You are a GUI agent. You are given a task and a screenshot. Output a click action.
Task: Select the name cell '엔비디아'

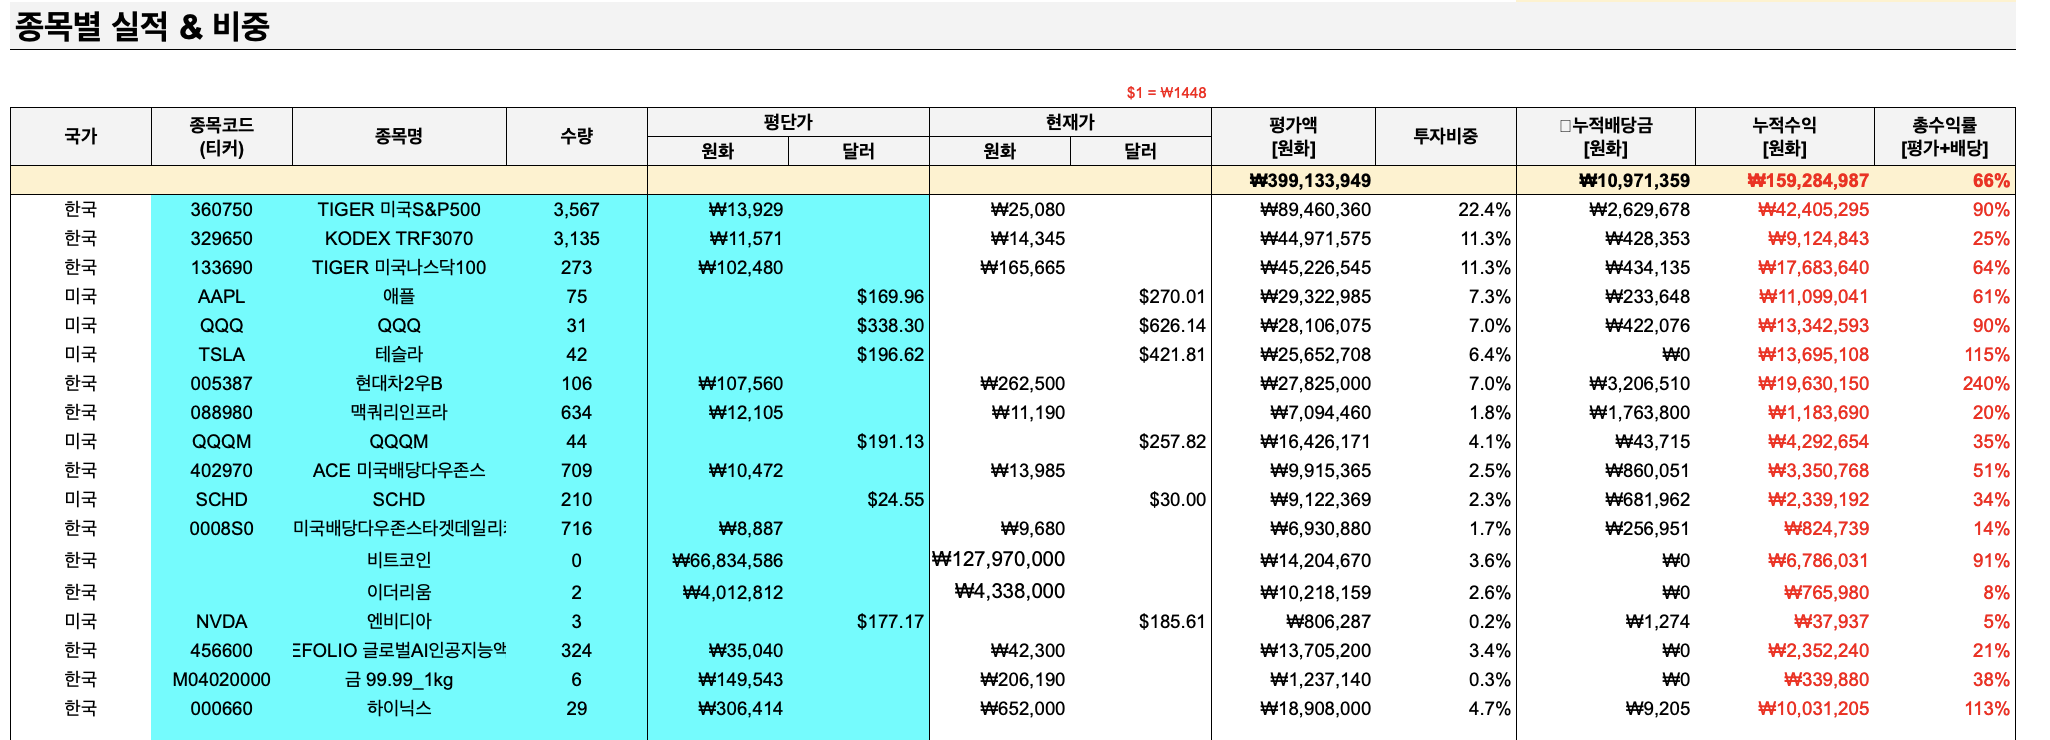399,622
